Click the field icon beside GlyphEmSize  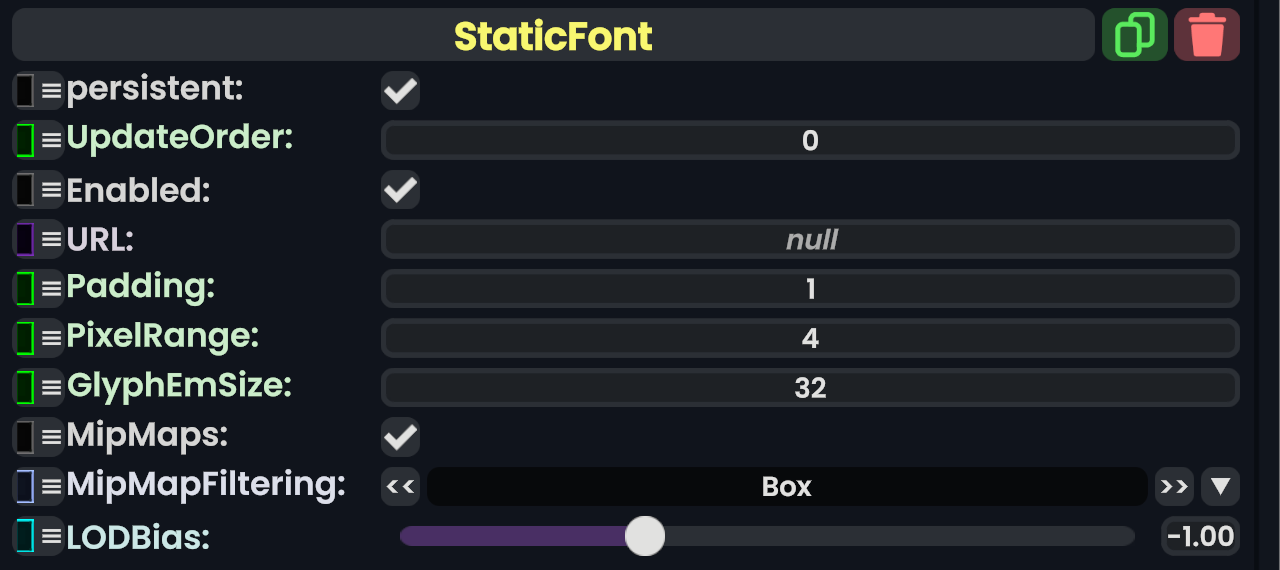coord(25,387)
